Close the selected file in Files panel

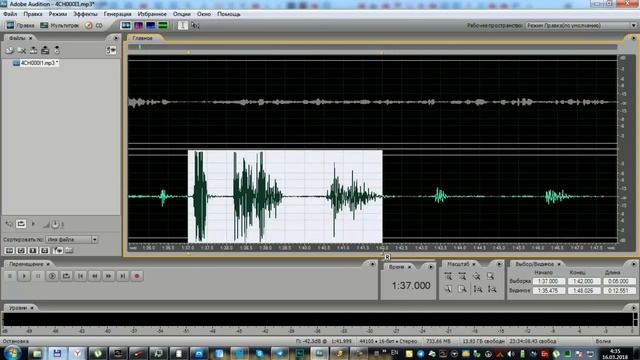click(22, 50)
